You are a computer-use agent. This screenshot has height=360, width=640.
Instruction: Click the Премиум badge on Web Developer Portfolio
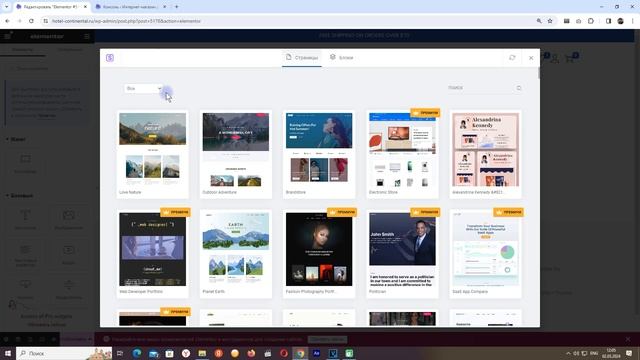pyautogui.click(x=175, y=212)
